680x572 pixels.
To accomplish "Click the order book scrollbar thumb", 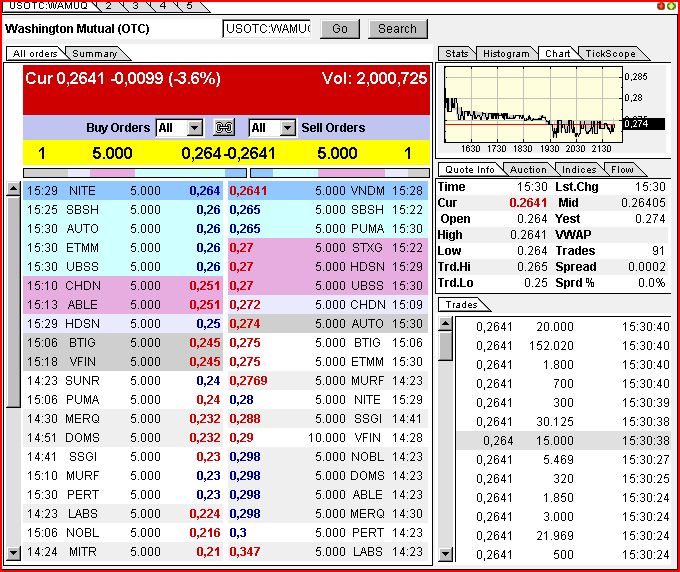I will (13, 302).
